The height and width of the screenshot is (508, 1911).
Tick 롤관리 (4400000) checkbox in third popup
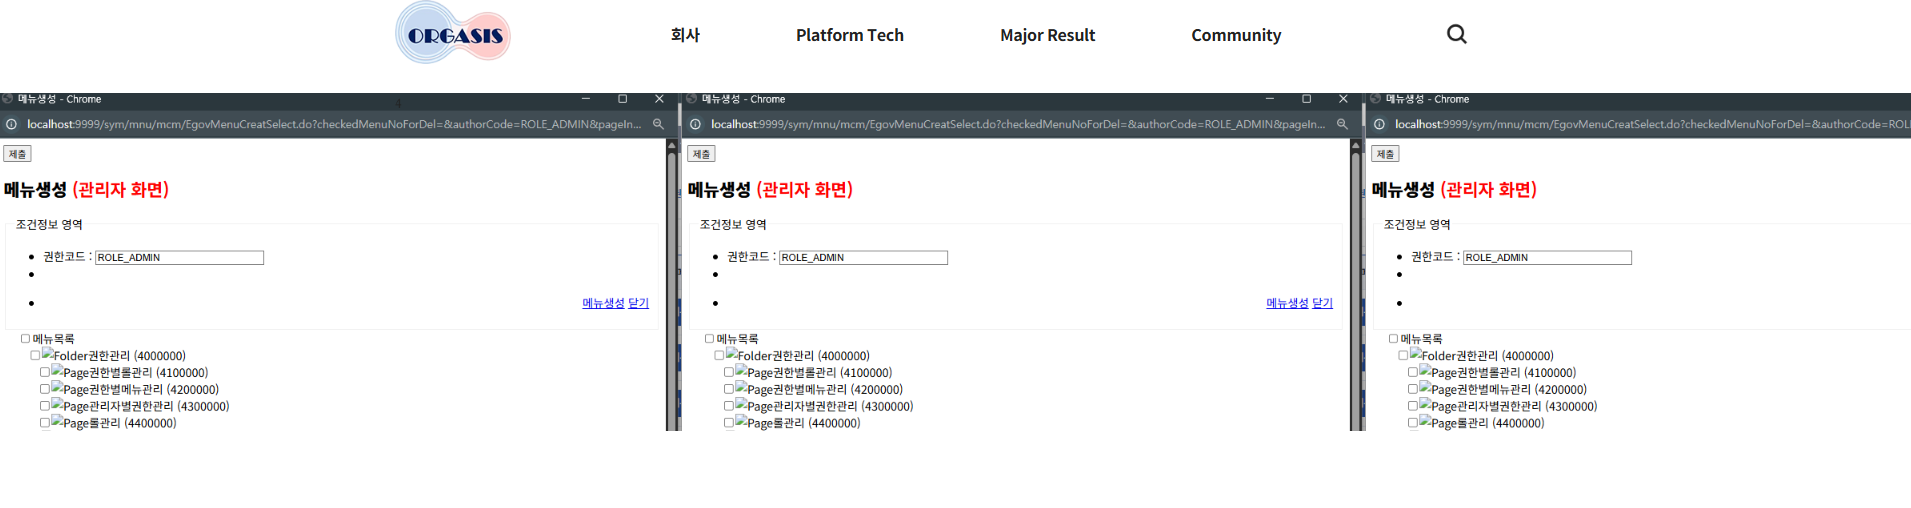click(x=1413, y=423)
